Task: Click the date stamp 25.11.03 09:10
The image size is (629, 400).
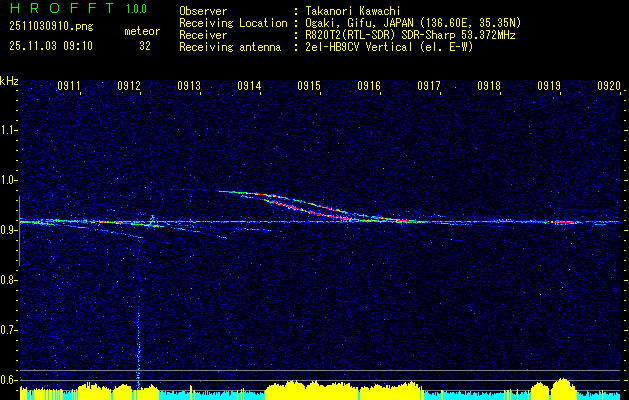Action: click(50, 46)
